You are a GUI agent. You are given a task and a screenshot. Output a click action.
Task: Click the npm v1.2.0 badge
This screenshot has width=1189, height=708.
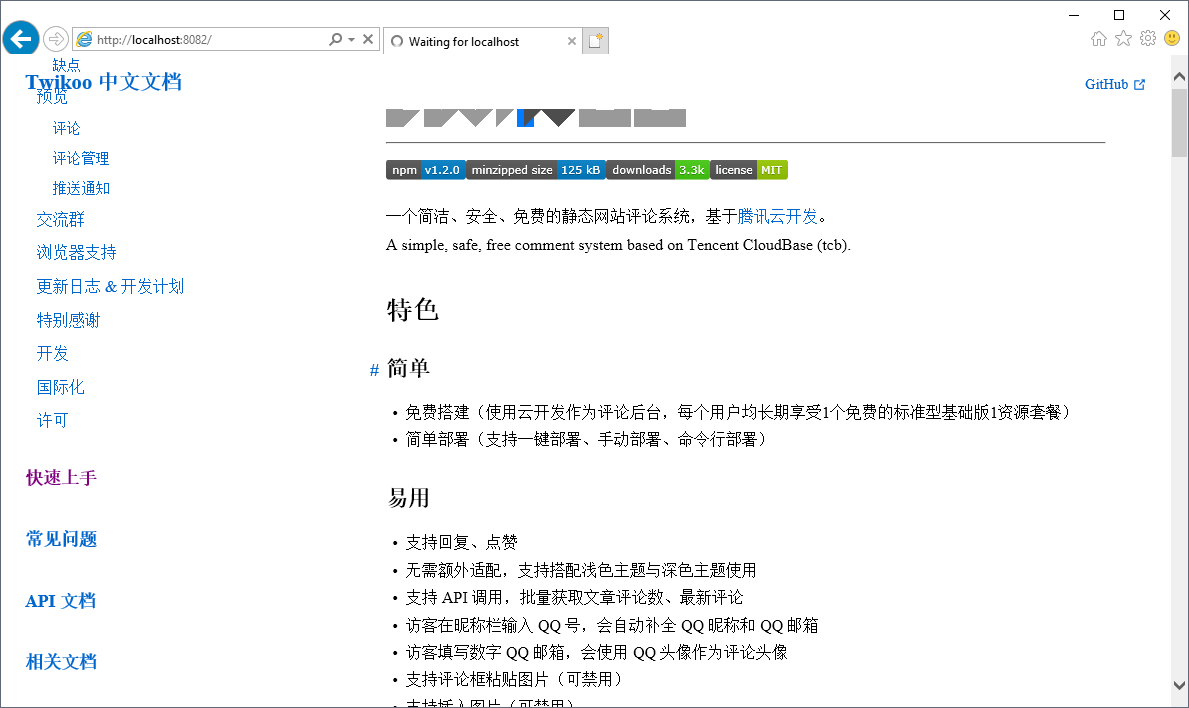425,170
